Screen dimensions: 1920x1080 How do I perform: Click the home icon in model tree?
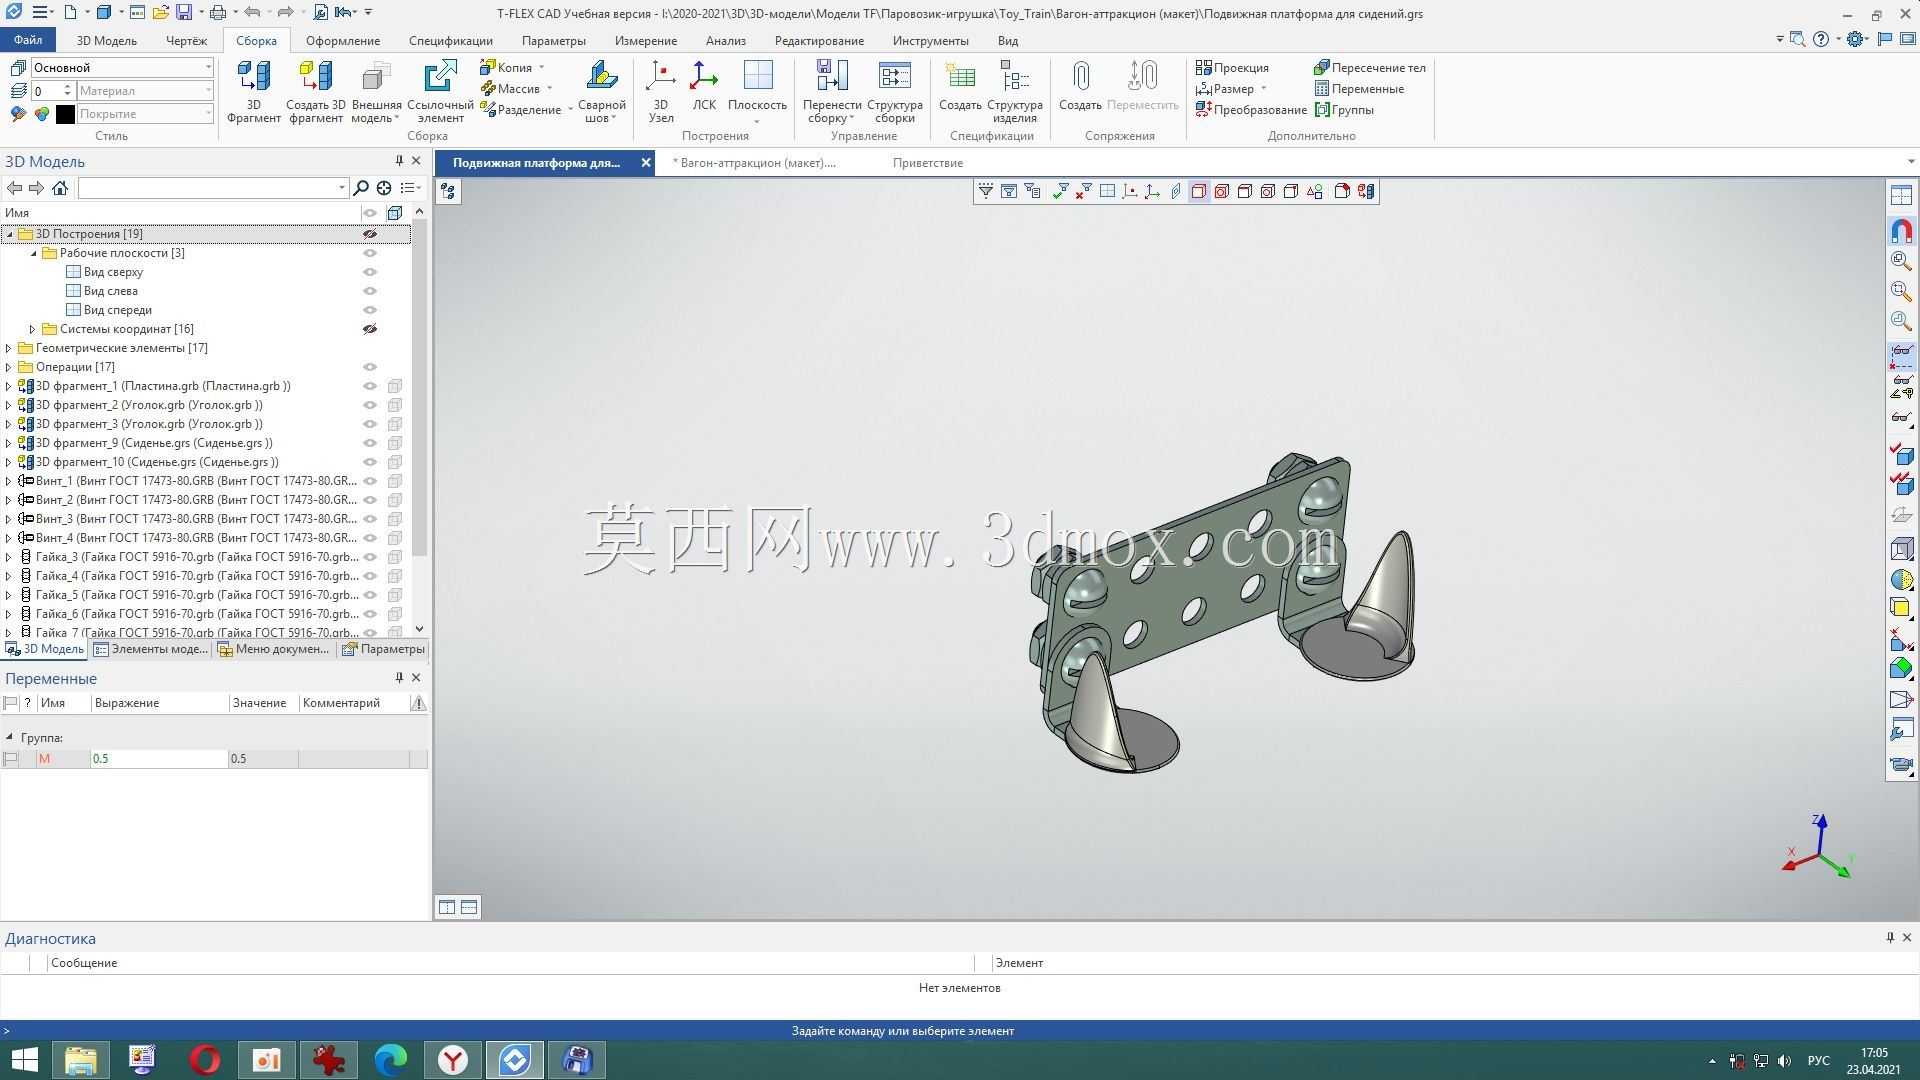coord(60,188)
